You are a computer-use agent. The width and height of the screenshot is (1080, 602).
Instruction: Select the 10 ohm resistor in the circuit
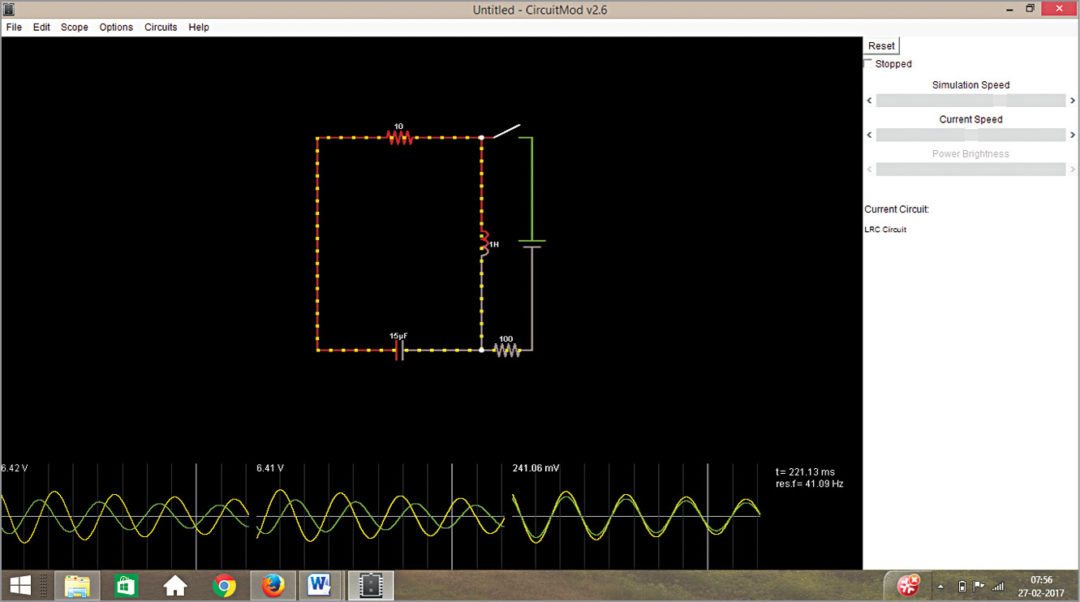pos(399,136)
